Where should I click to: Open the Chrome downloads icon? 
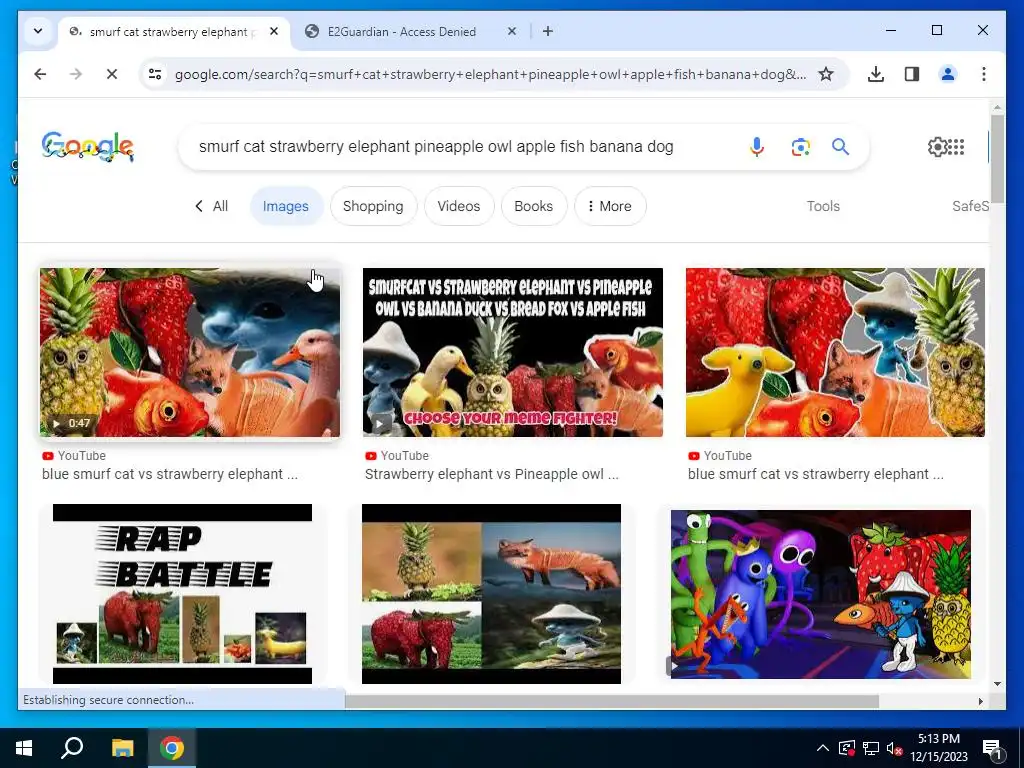(x=876, y=74)
